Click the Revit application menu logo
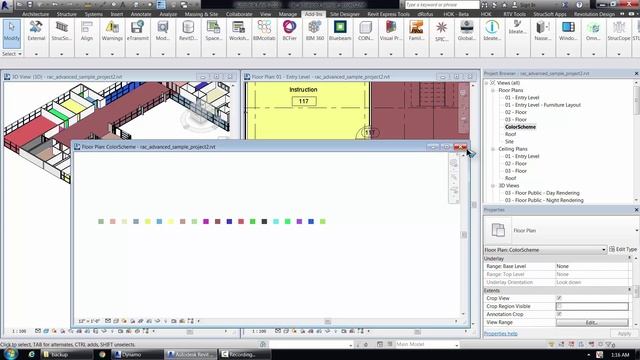 [6, 5]
